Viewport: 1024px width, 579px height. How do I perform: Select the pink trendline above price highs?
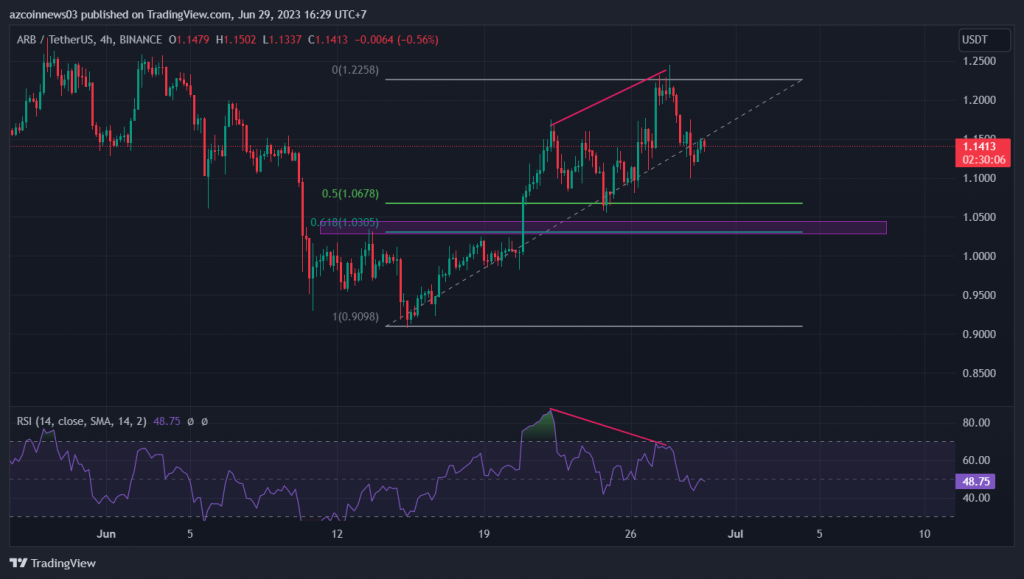pos(609,97)
